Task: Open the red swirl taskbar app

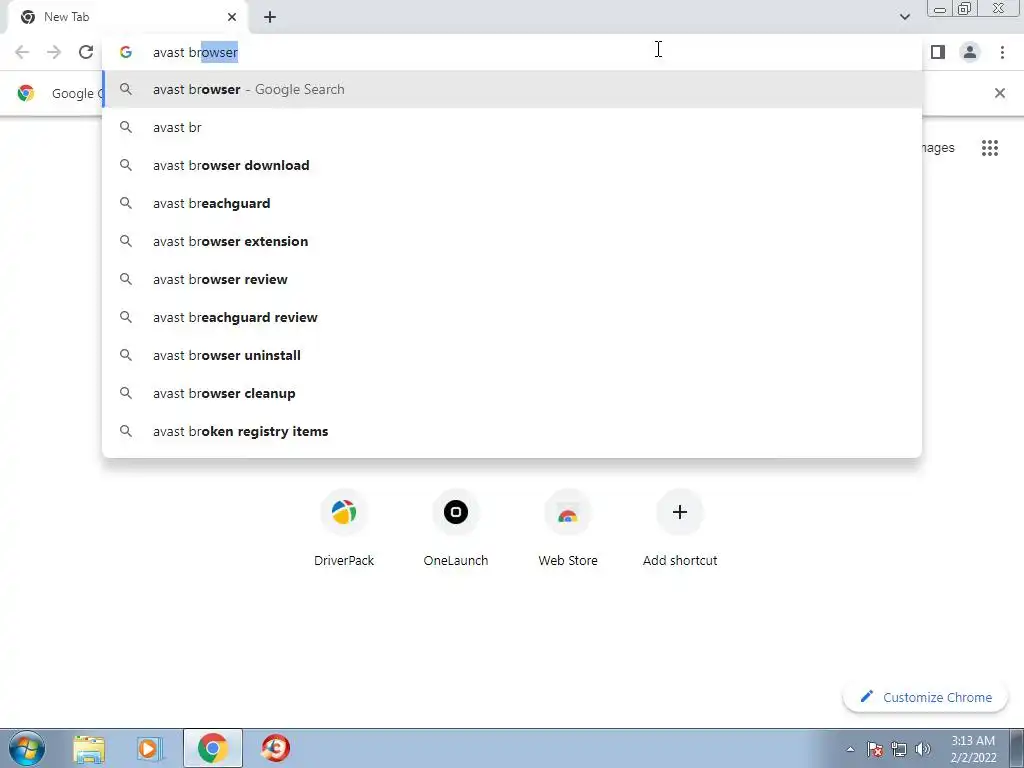Action: tap(276, 748)
